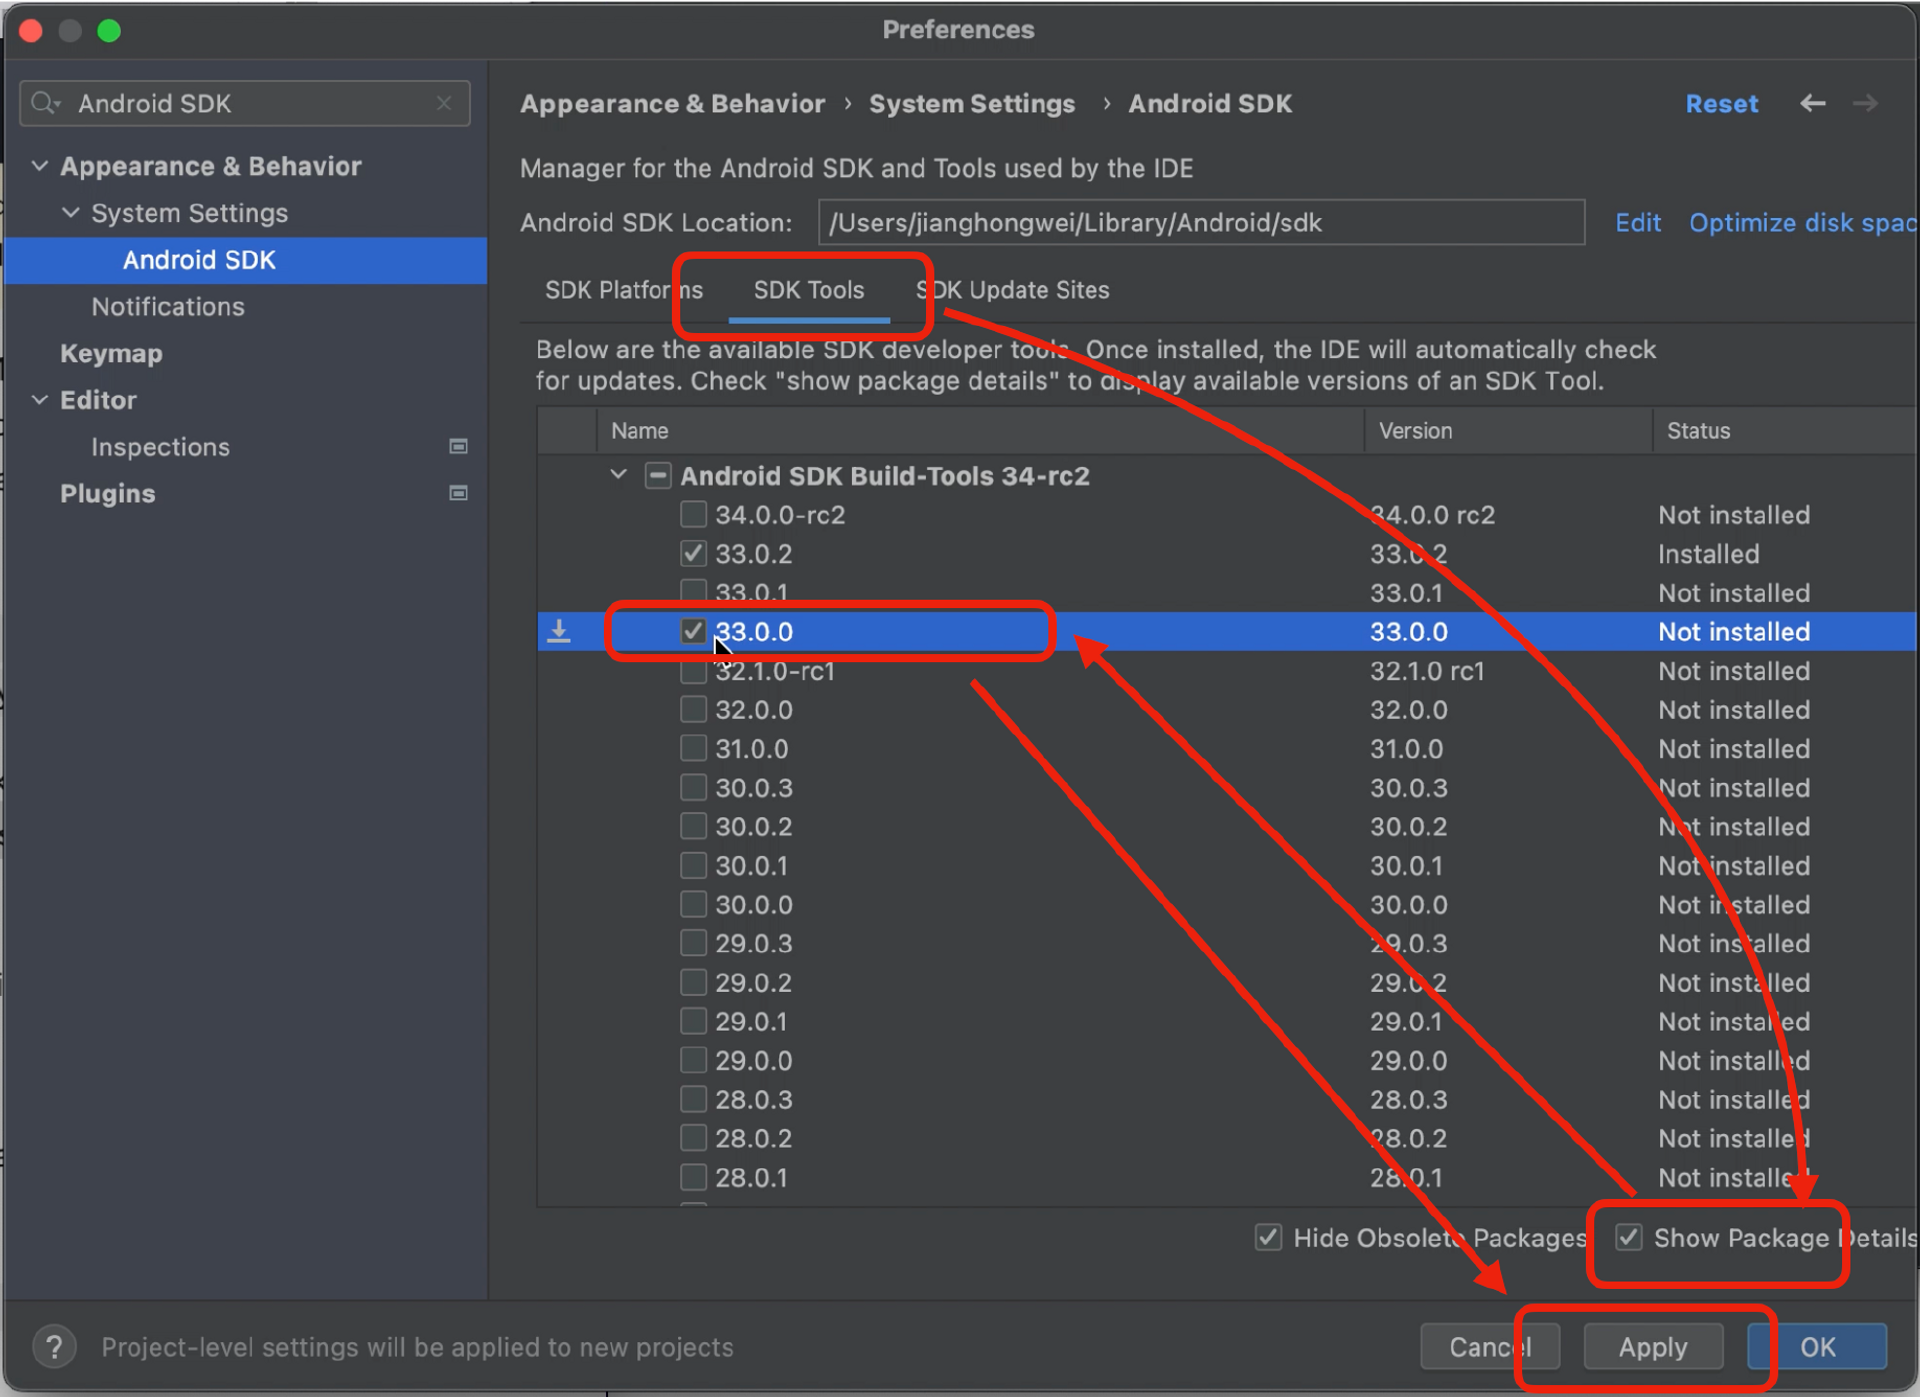This screenshot has height=1397, width=1920.
Task: Open Inspections settings
Action: point(160,447)
